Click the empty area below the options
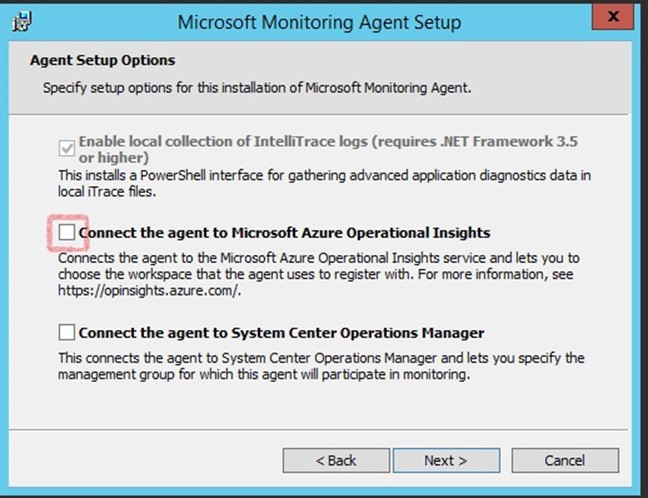Image resolution: width=648 pixels, height=498 pixels. pyautogui.click(x=318, y=407)
